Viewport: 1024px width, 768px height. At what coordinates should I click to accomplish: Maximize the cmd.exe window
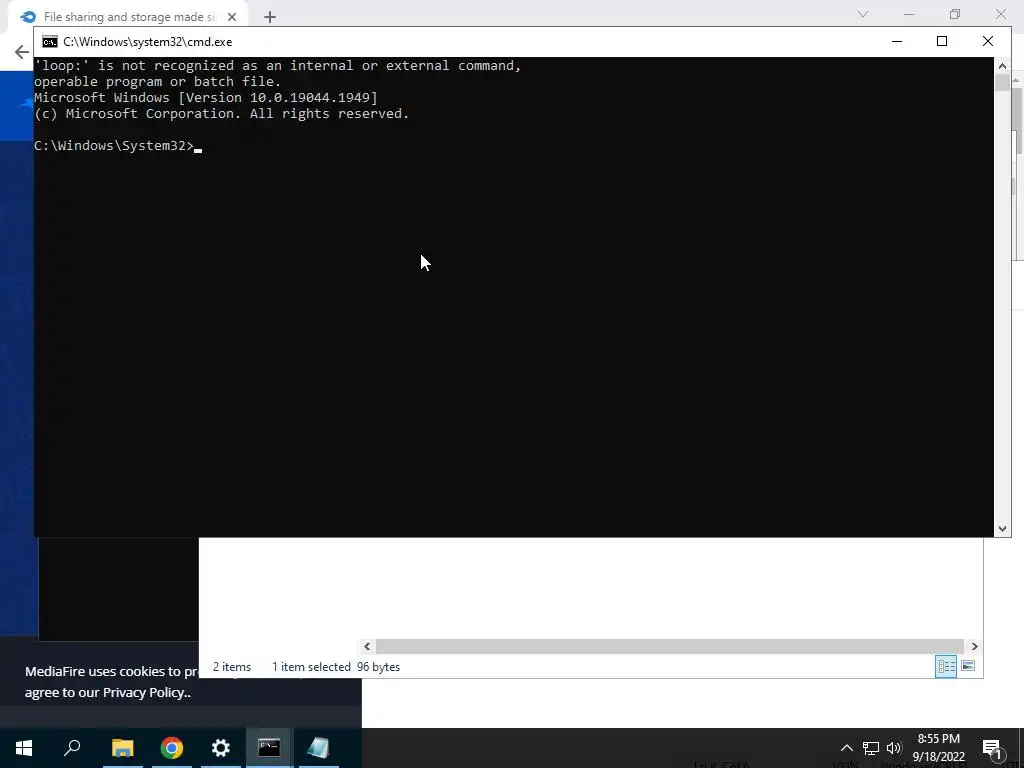(x=942, y=41)
